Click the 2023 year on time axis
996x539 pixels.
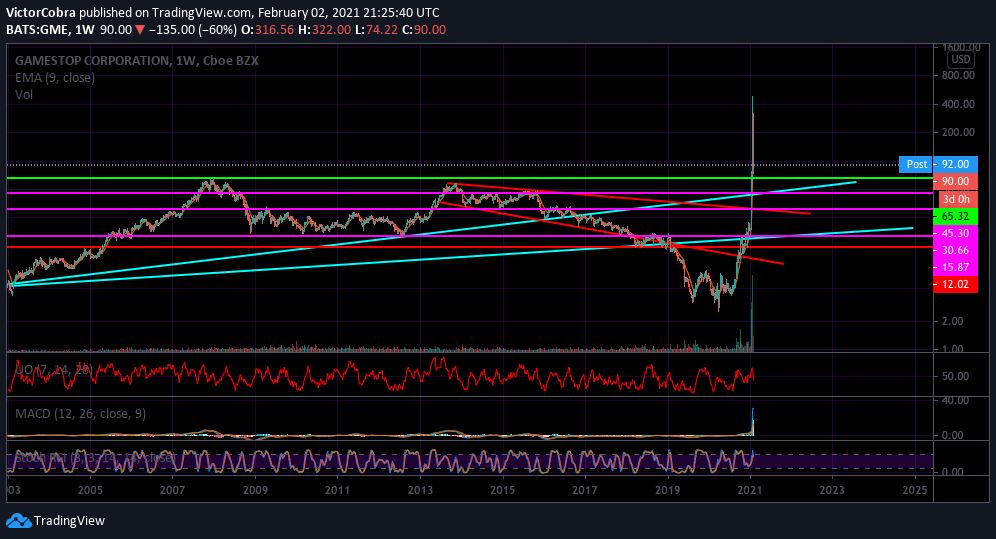pyautogui.click(x=832, y=490)
